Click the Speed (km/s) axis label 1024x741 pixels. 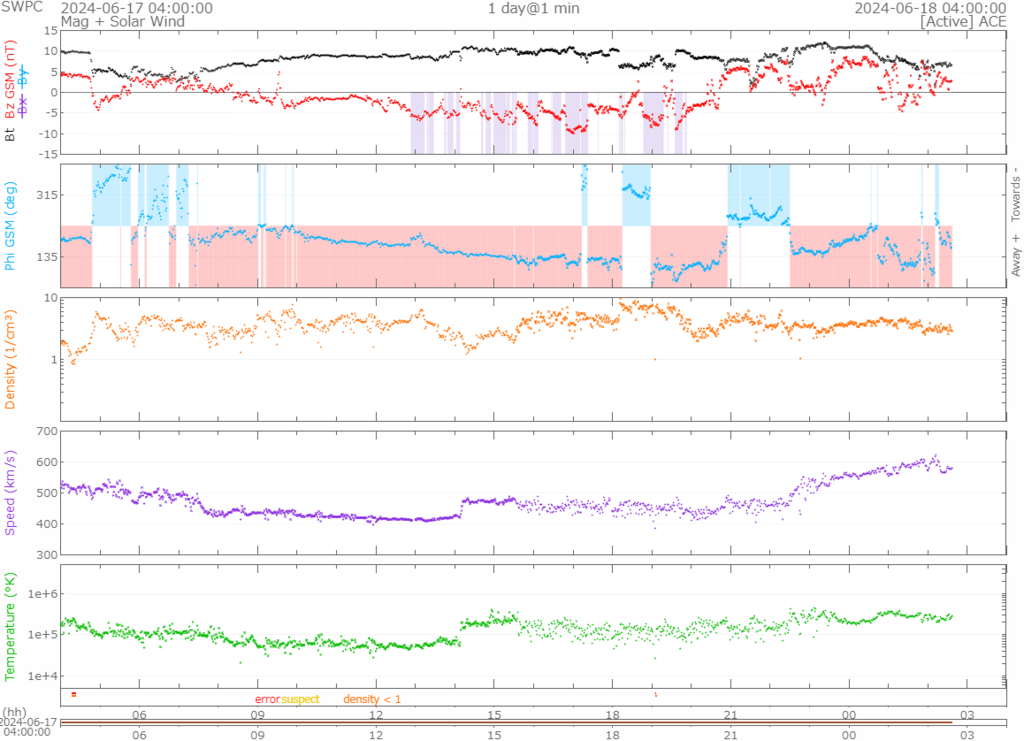pos(10,492)
